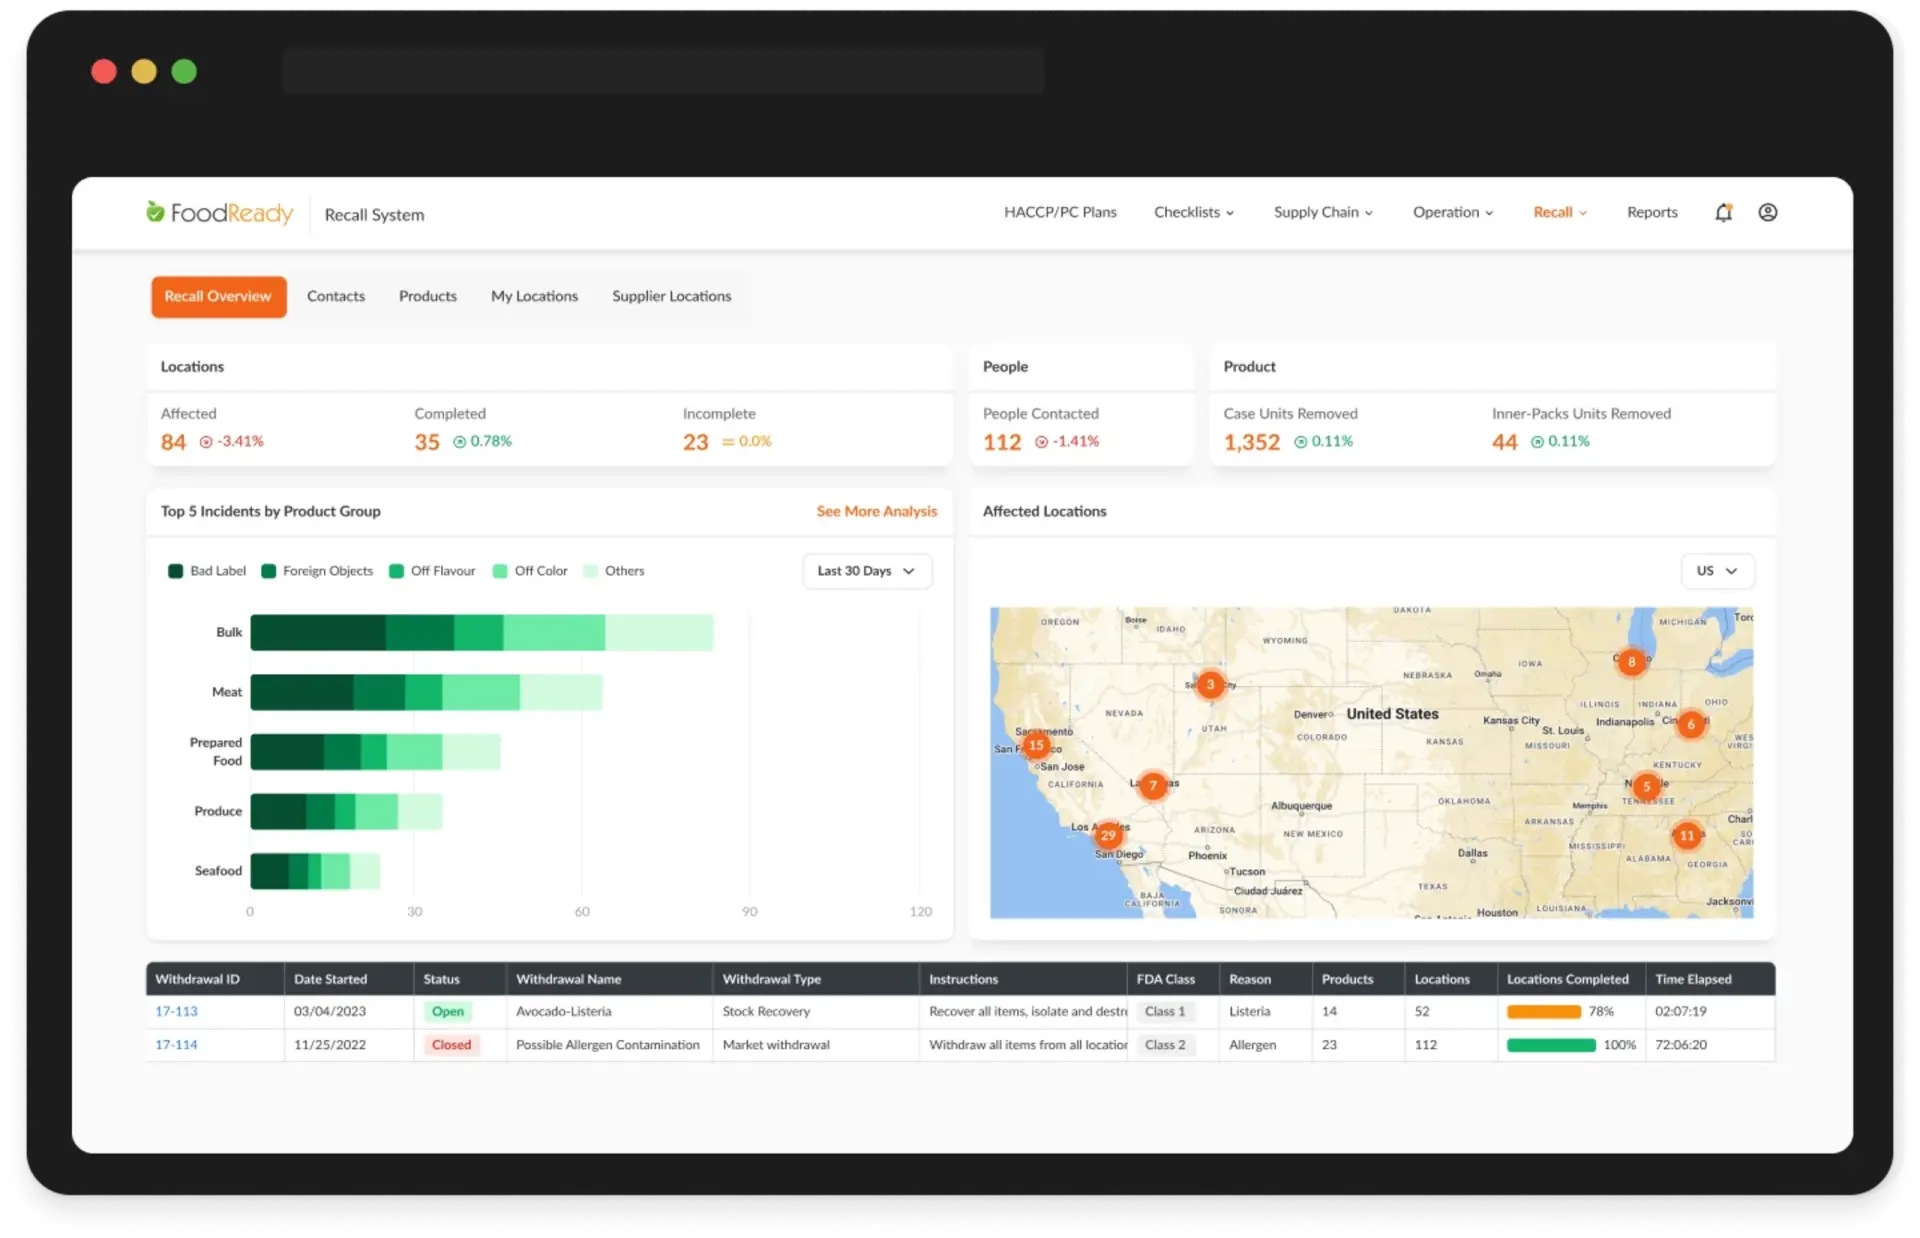
Task: Open the Last 30 Days dropdown
Action: [x=866, y=571]
